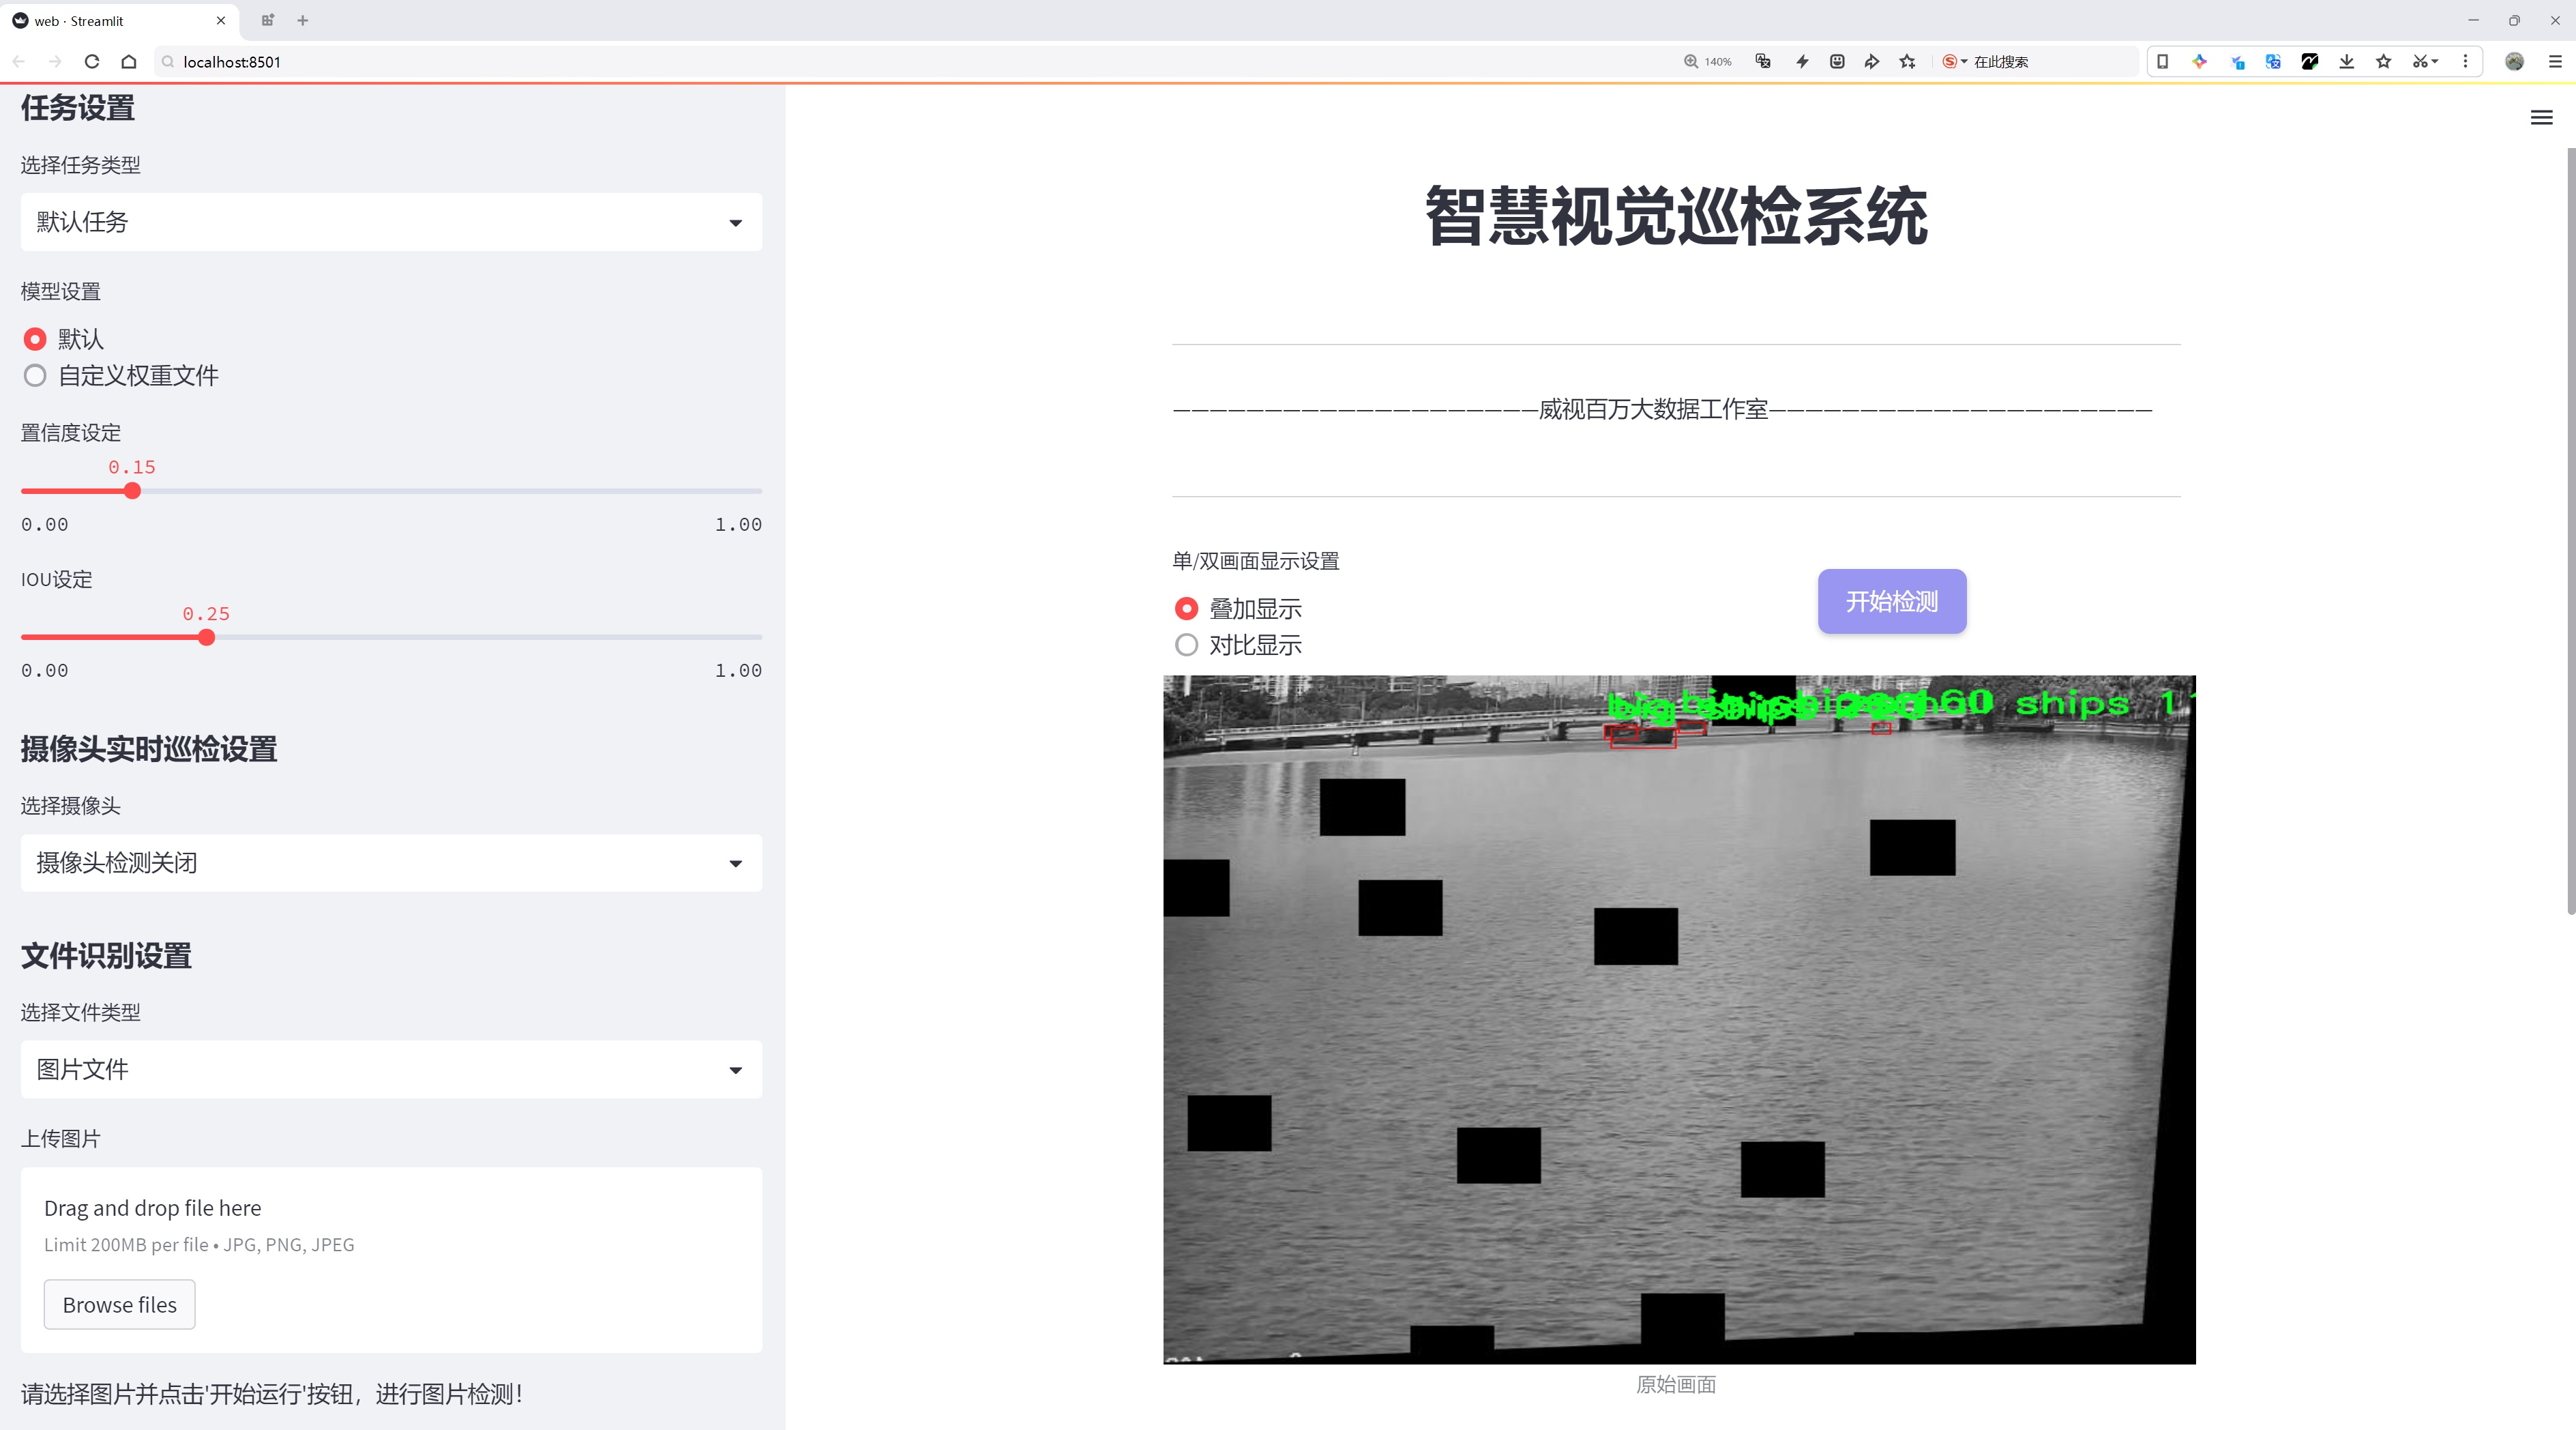Expand the 图片文件 file type dropdown

[391, 1069]
